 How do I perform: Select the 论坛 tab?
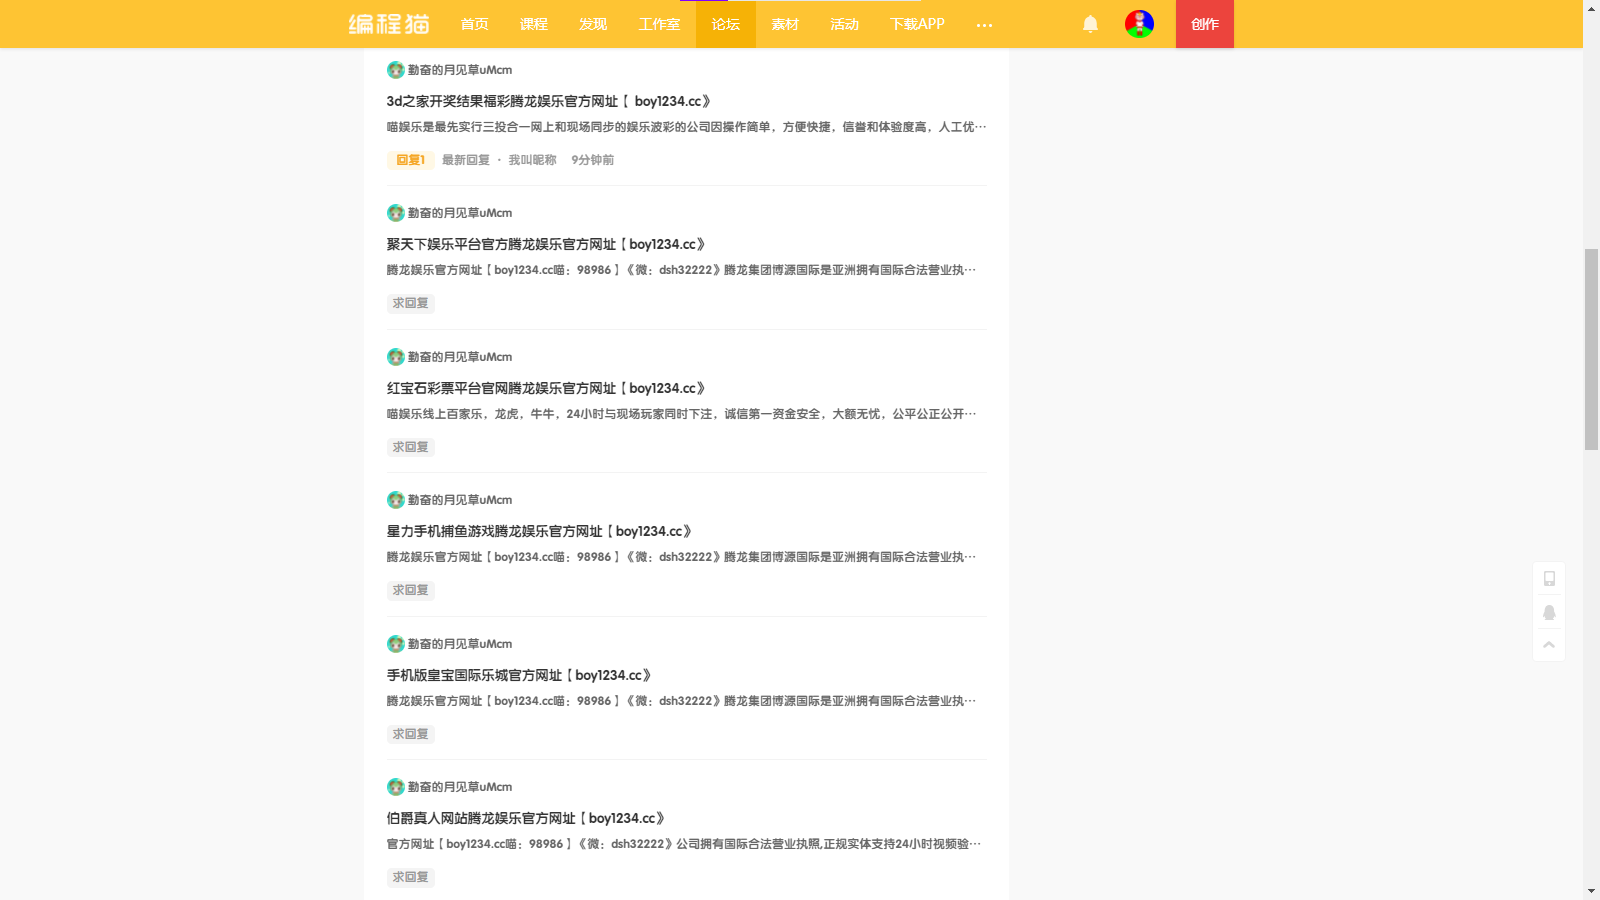pos(726,24)
